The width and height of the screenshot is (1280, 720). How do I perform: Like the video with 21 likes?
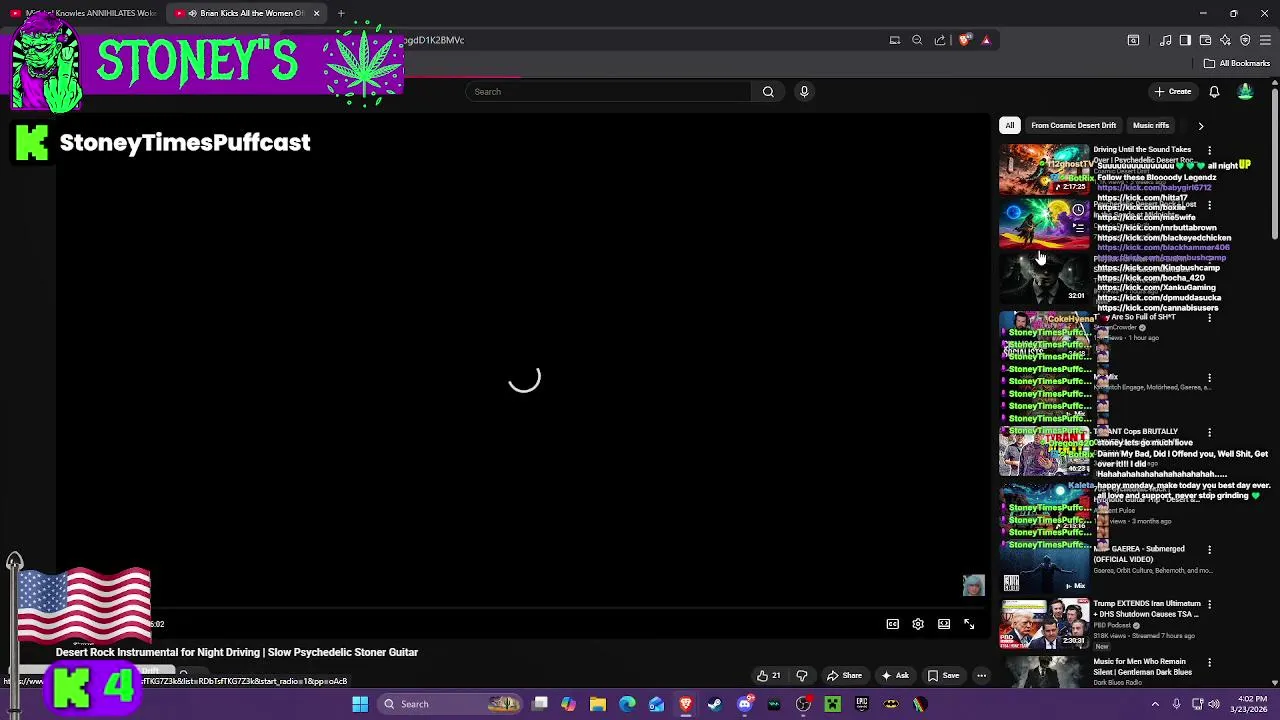(x=768, y=676)
